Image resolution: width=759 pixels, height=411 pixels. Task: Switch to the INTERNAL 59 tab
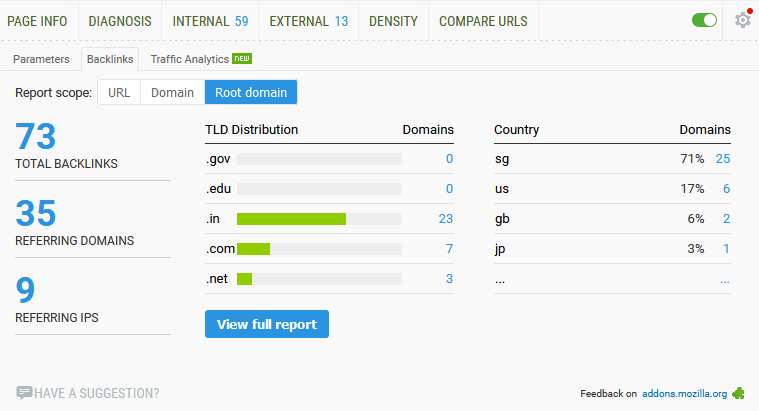[x=211, y=21]
